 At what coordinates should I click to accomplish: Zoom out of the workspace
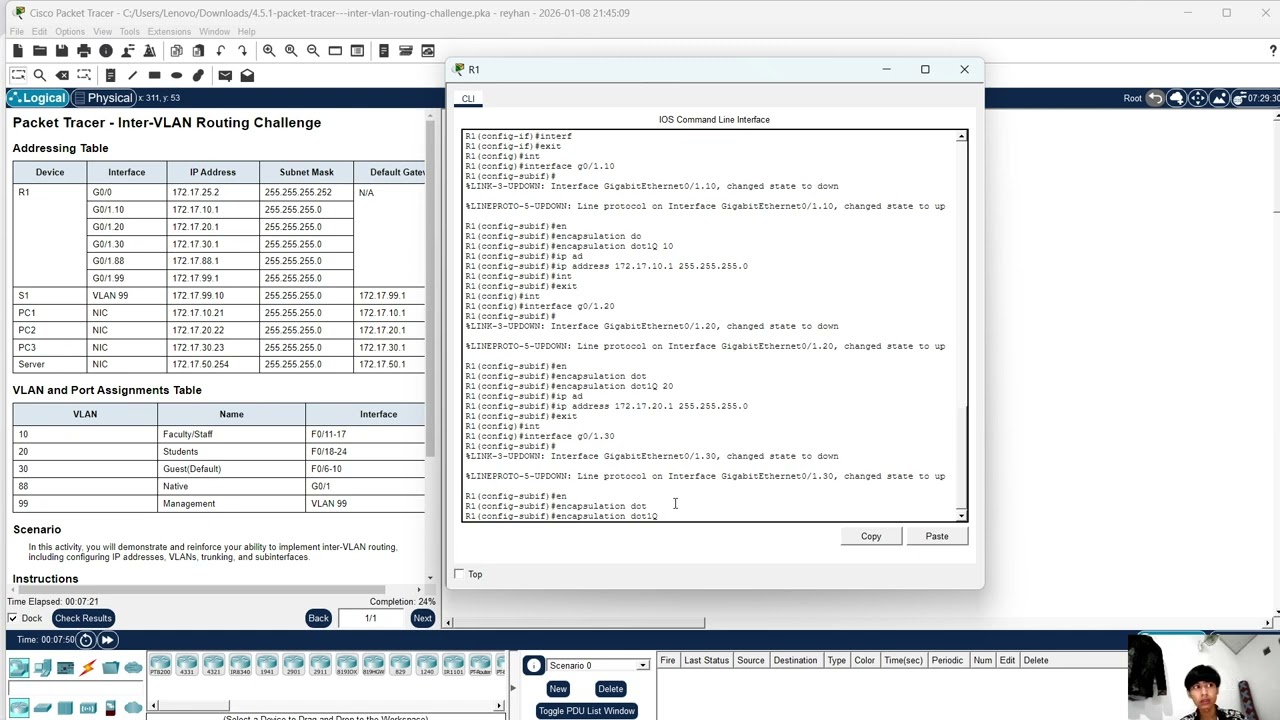pyautogui.click(x=313, y=51)
